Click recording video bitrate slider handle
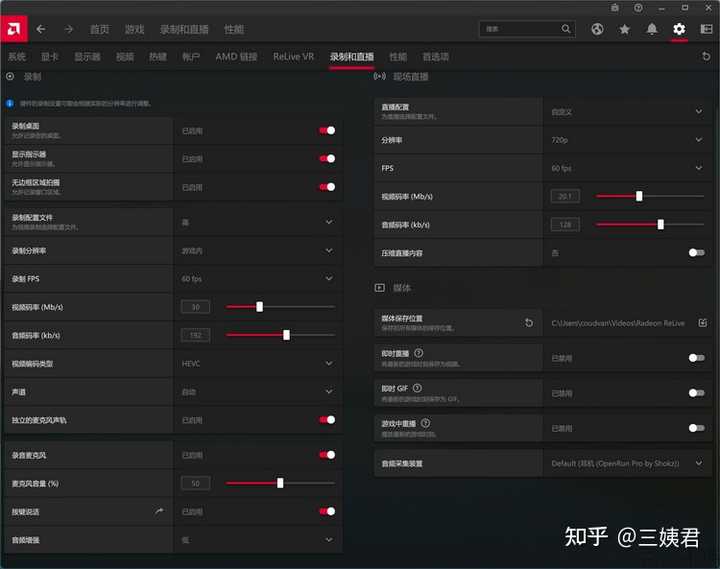Image resolution: width=720 pixels, height=569 pixels. 259,307
